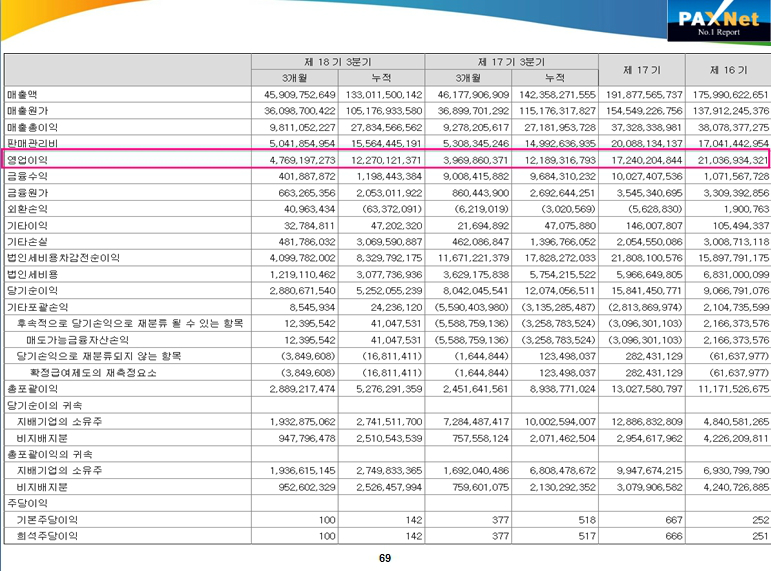Click the 총포괄이익 row label

(31, 389)
